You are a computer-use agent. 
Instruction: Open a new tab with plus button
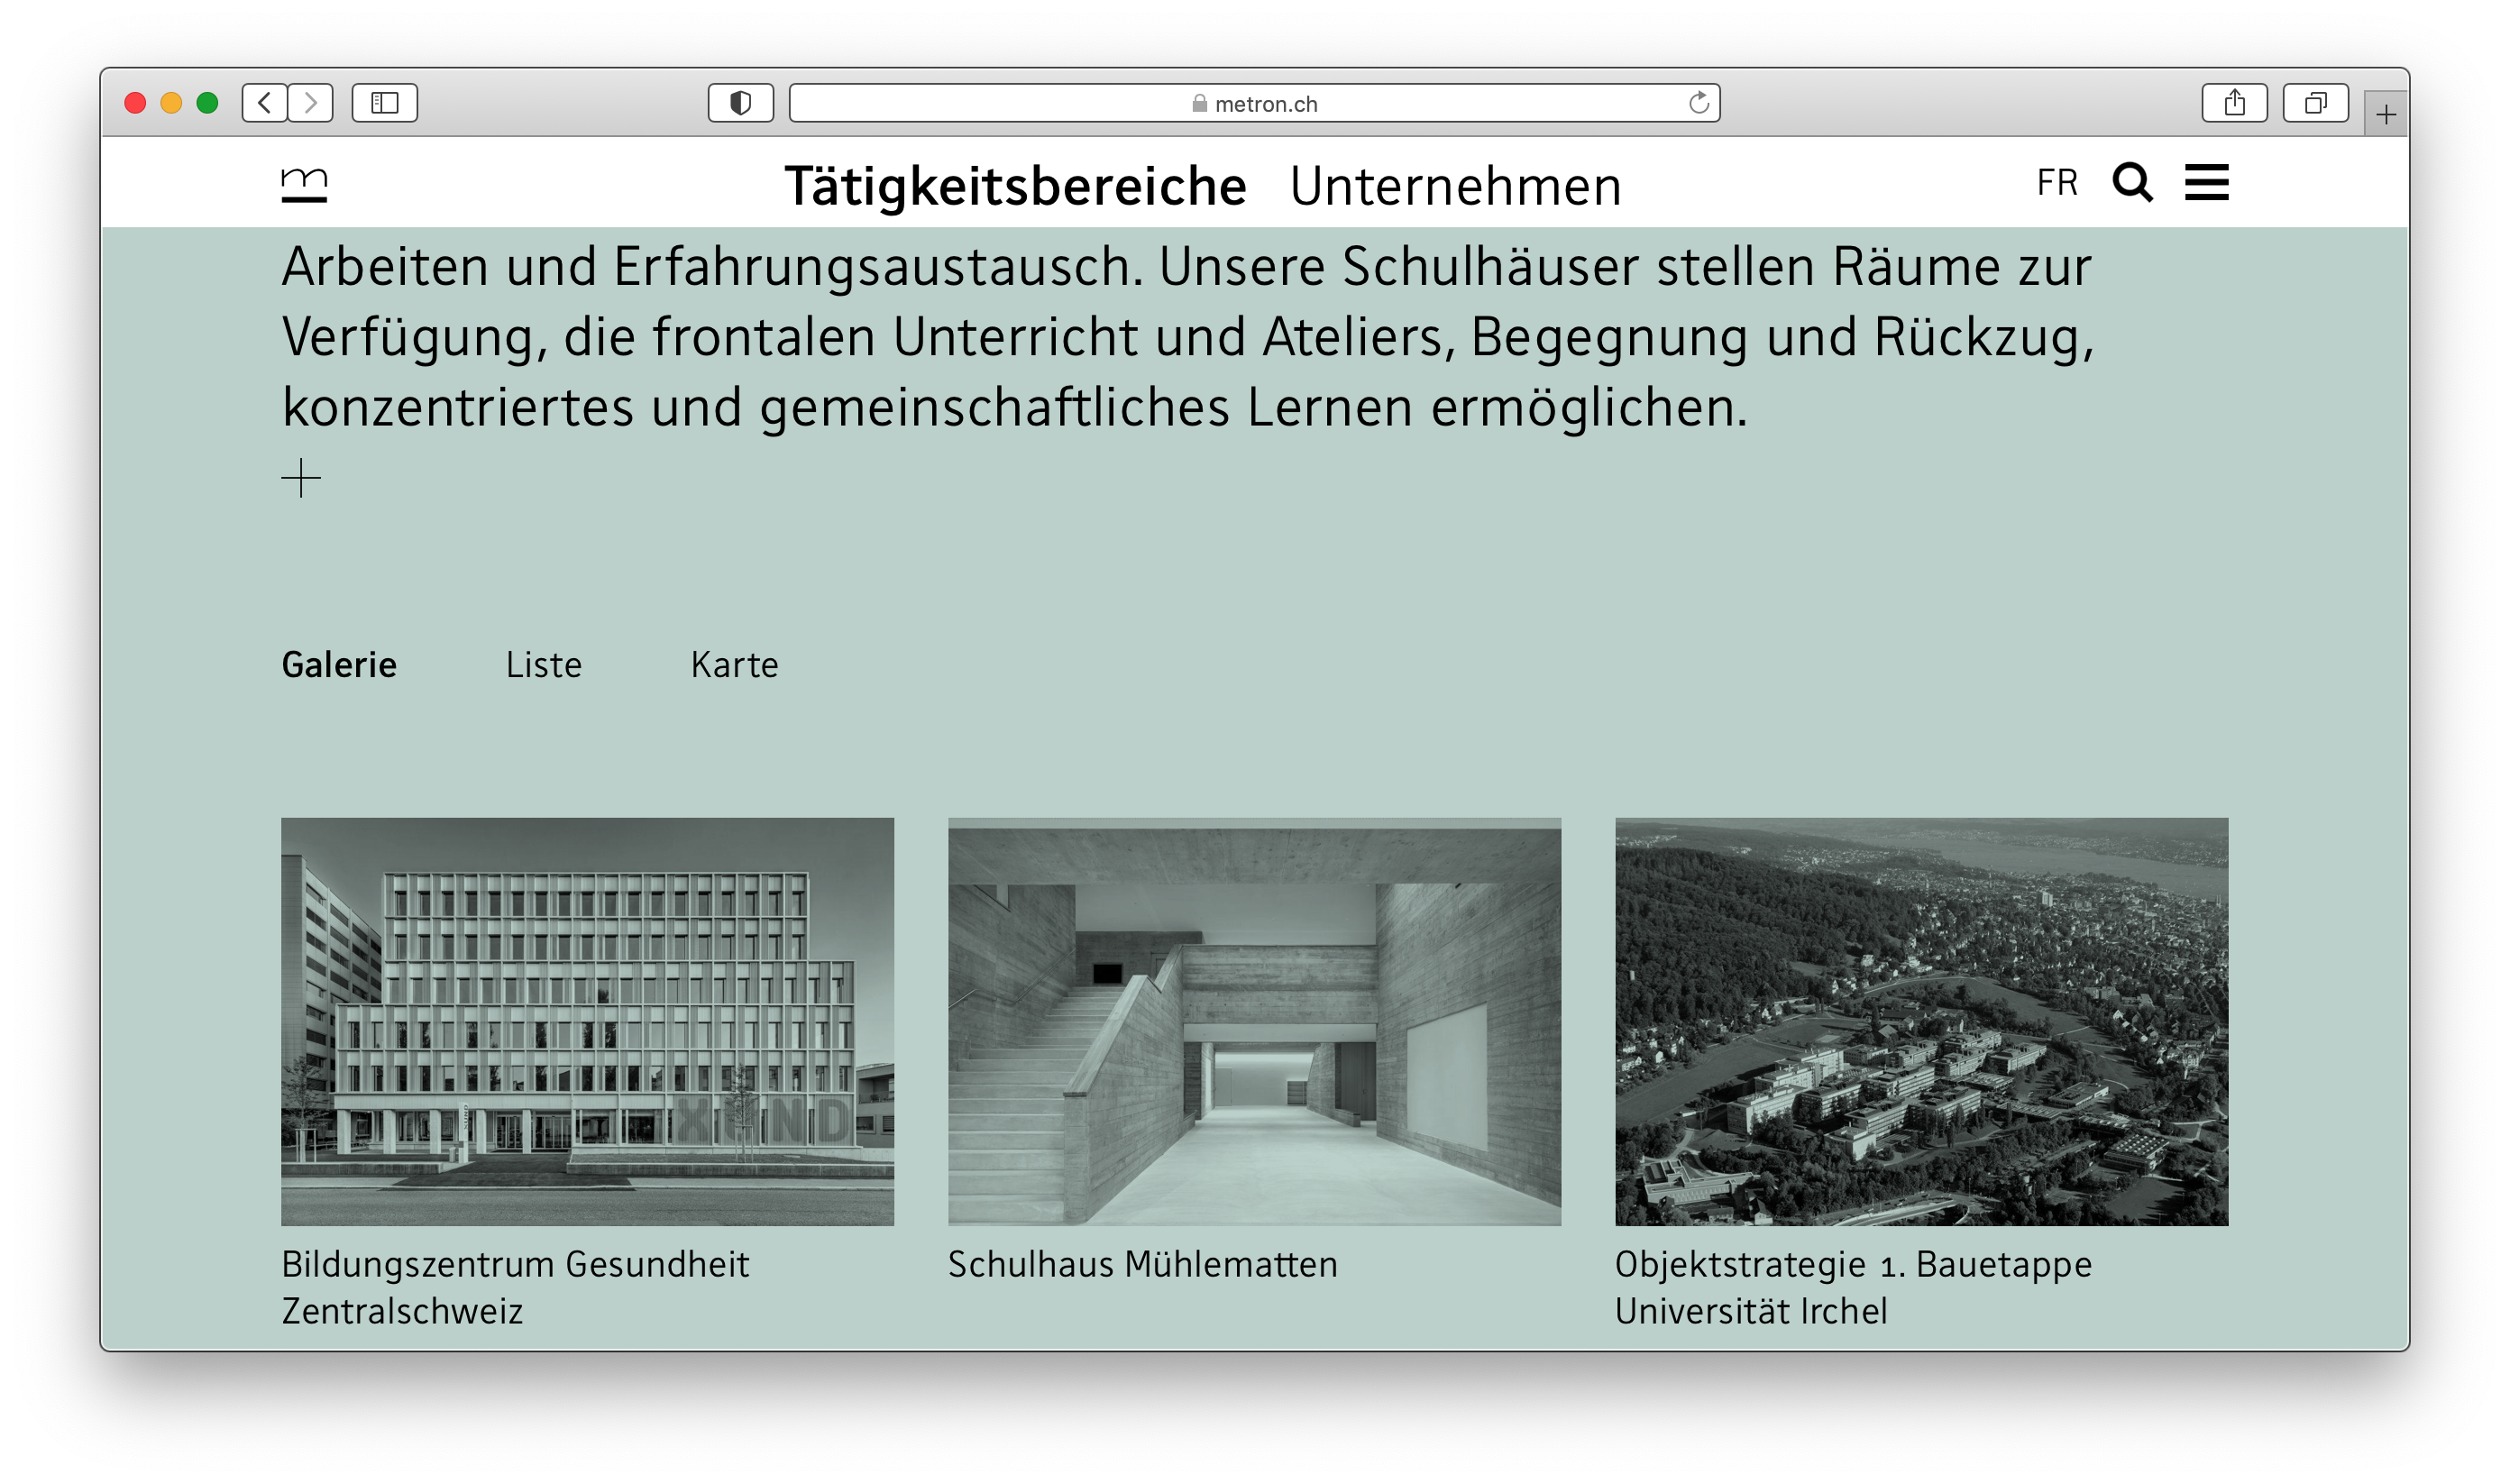coord(2386,115)
